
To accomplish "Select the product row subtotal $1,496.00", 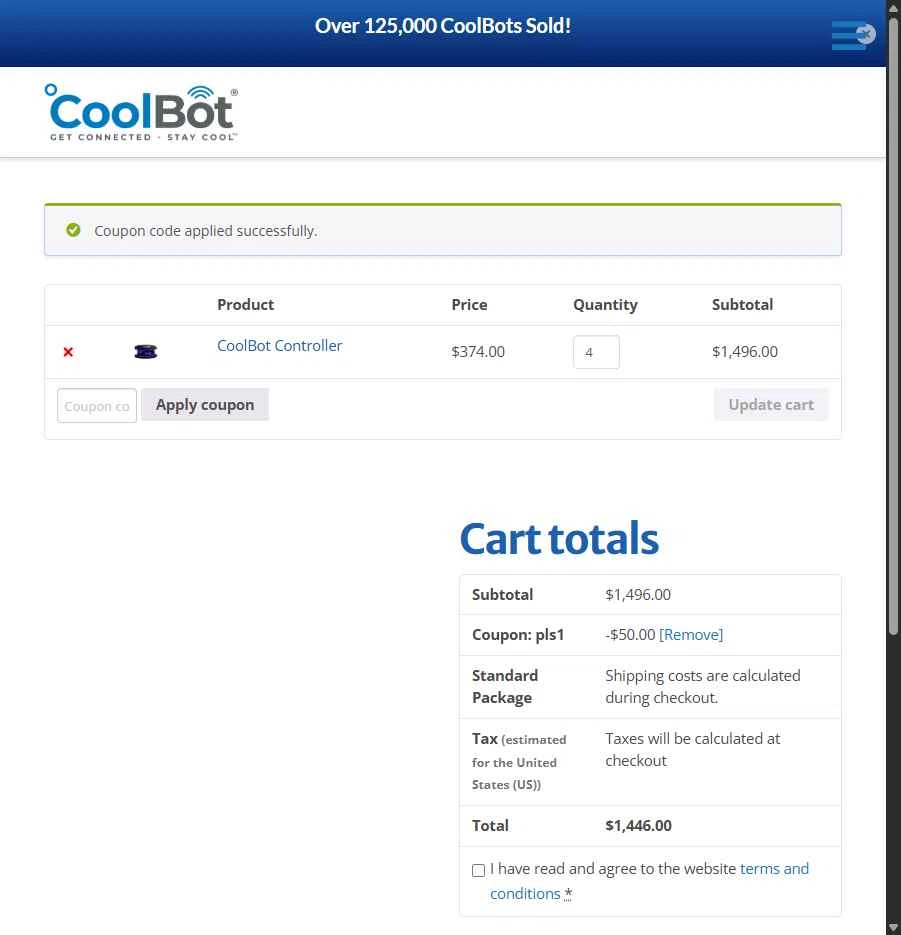I will [745, 352].
